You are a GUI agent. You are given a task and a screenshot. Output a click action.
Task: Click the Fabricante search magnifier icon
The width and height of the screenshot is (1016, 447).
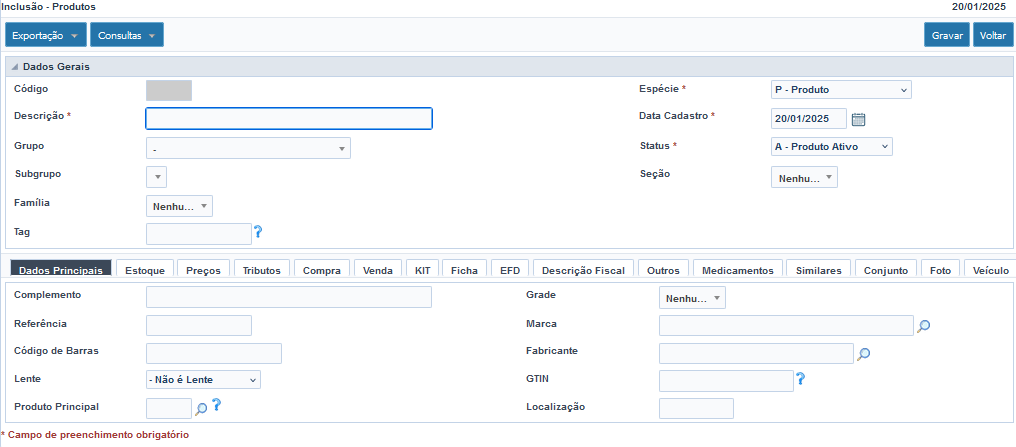tap(864, 353)
